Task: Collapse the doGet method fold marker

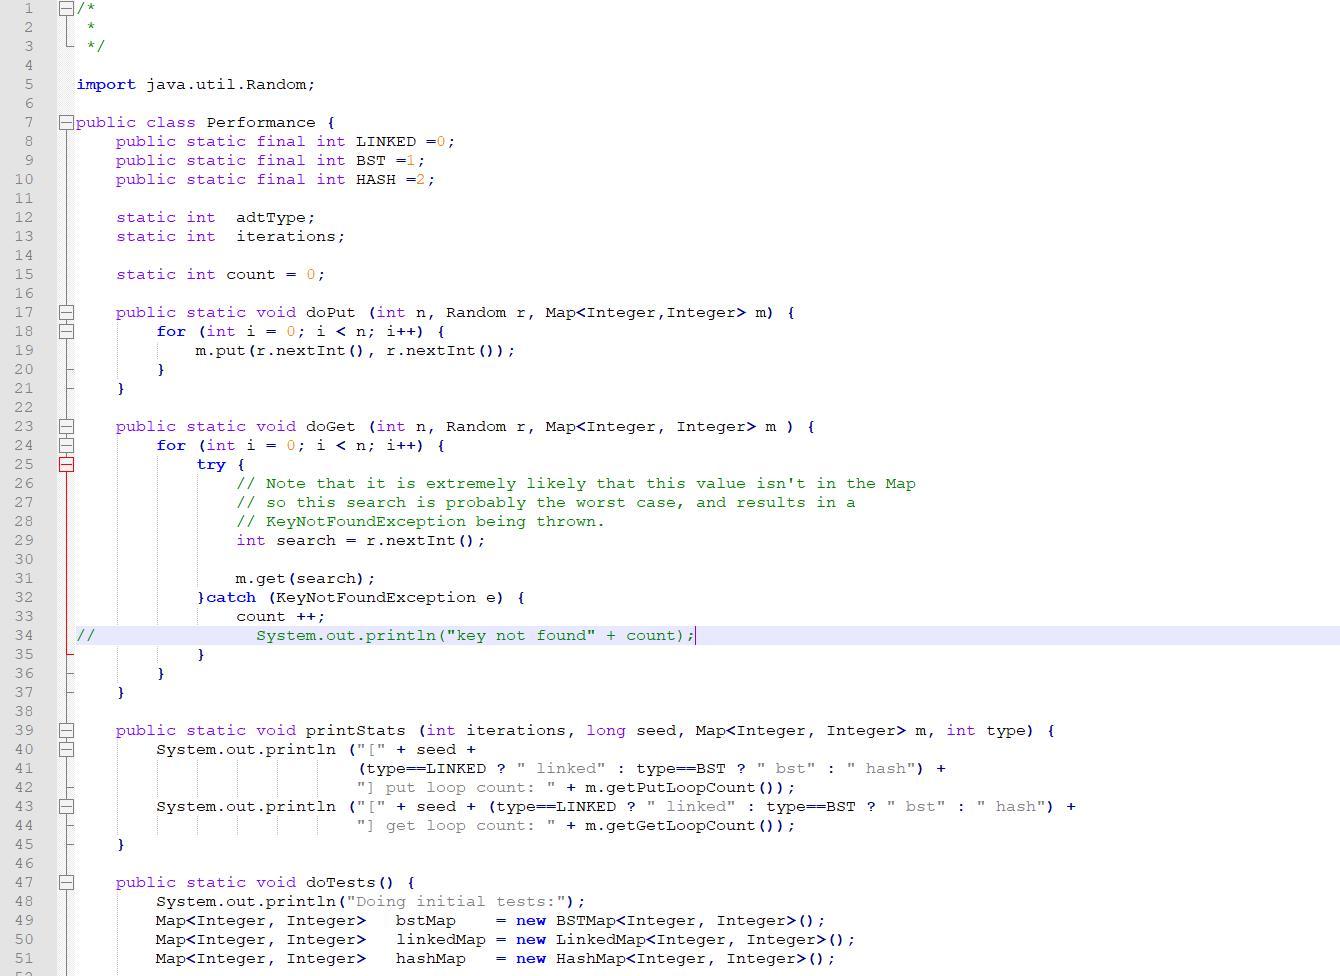Action: pos(66,426)
